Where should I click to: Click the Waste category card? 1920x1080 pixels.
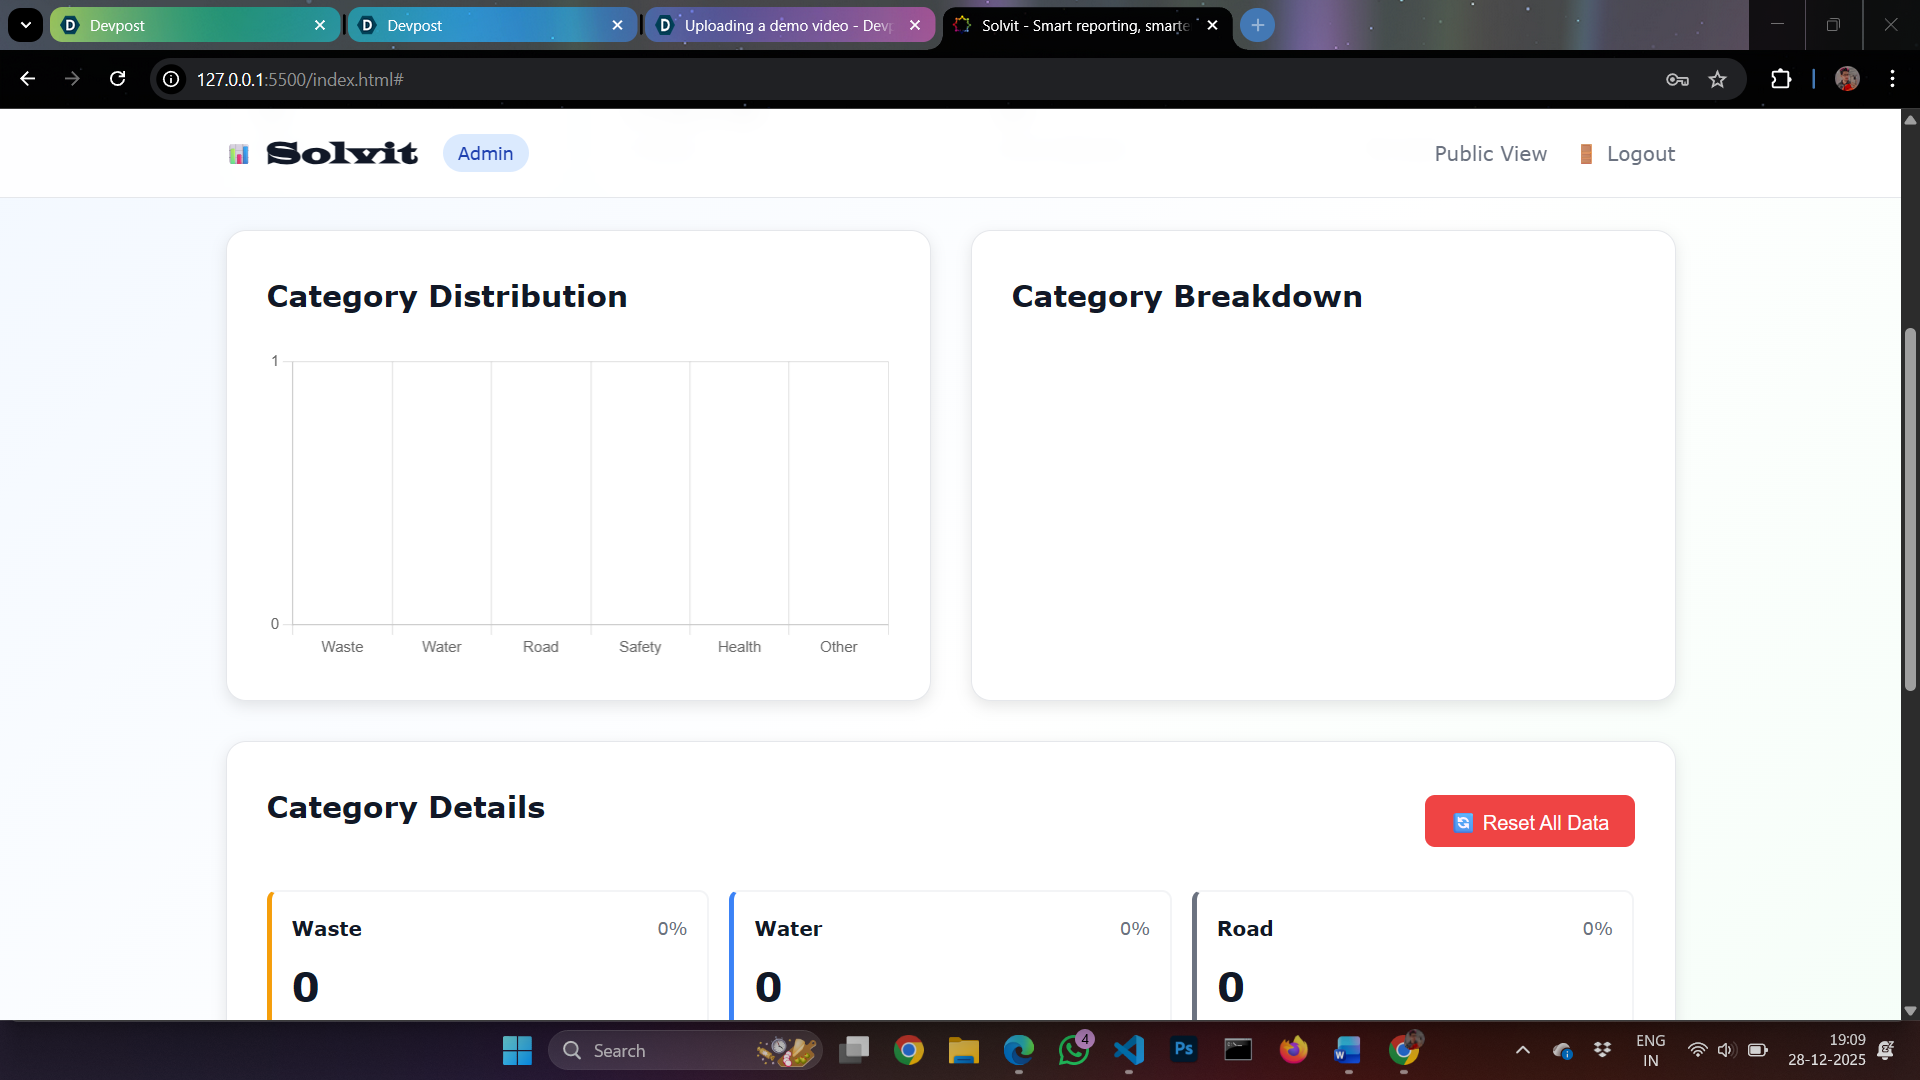[x=488, y=956]
